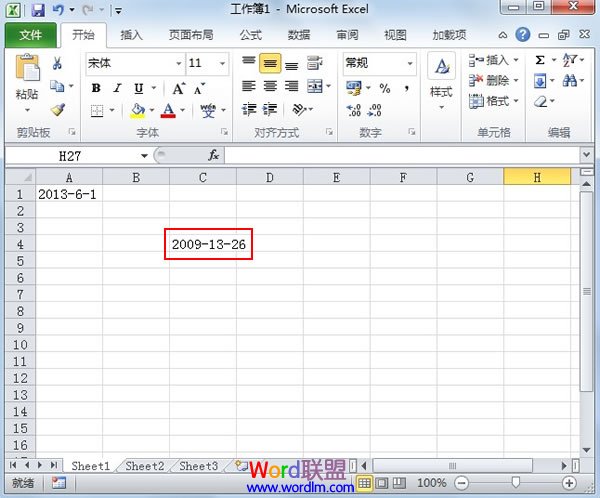
Task: Select the Format Painter brush
Action: tap(58, 110)
